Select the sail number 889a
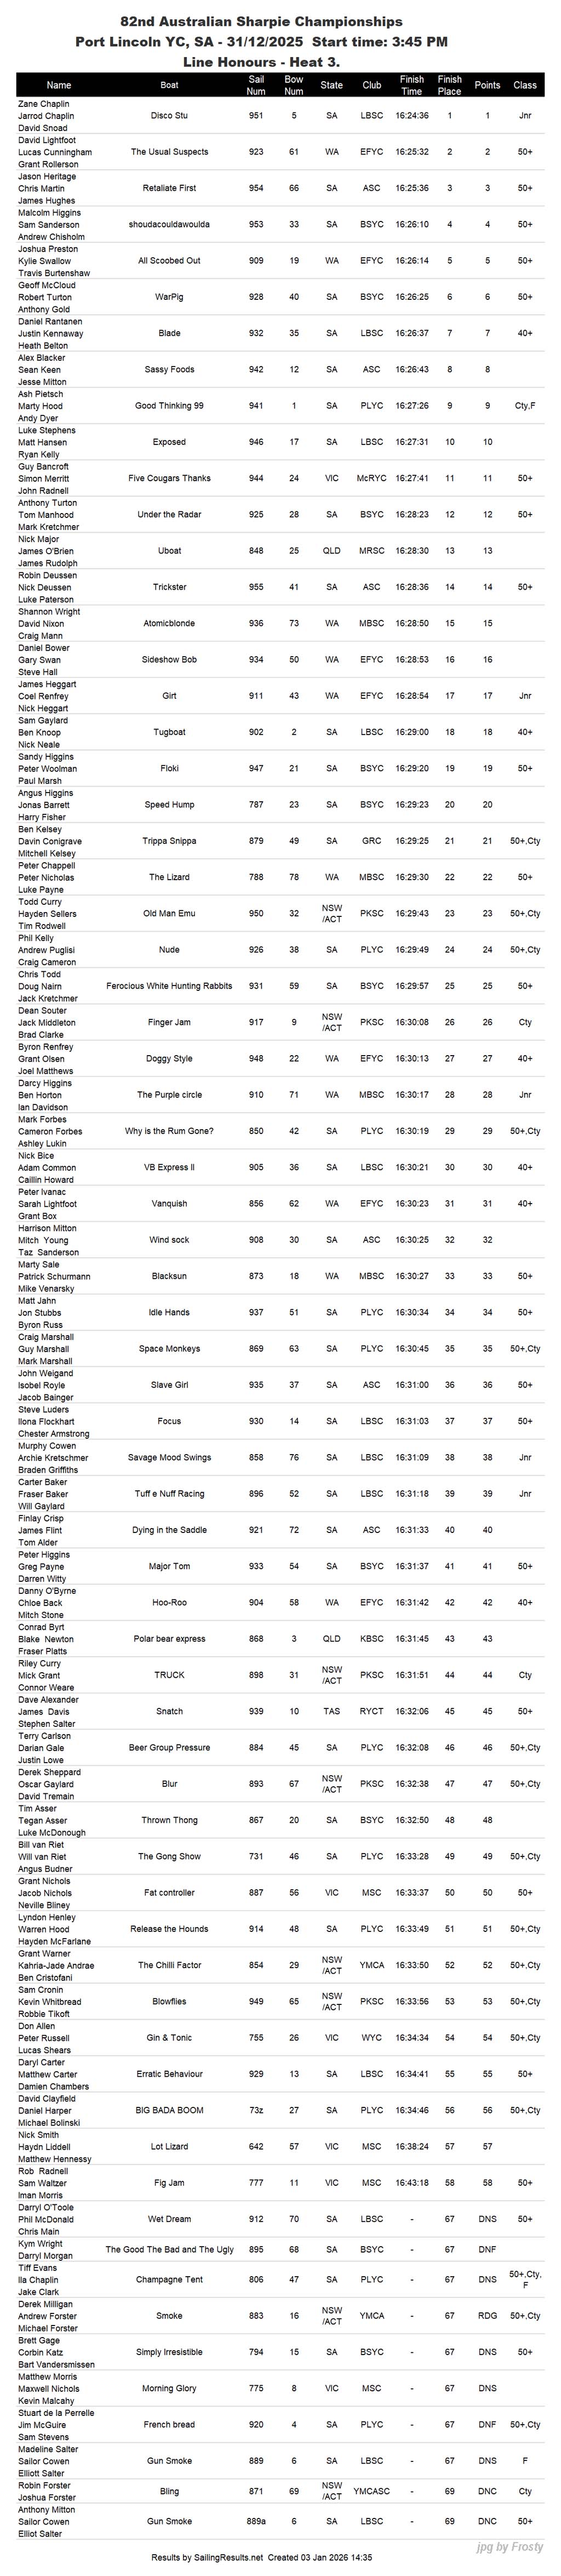The height and width of the screenshot is (2576, 561). tap(256, 2522)
